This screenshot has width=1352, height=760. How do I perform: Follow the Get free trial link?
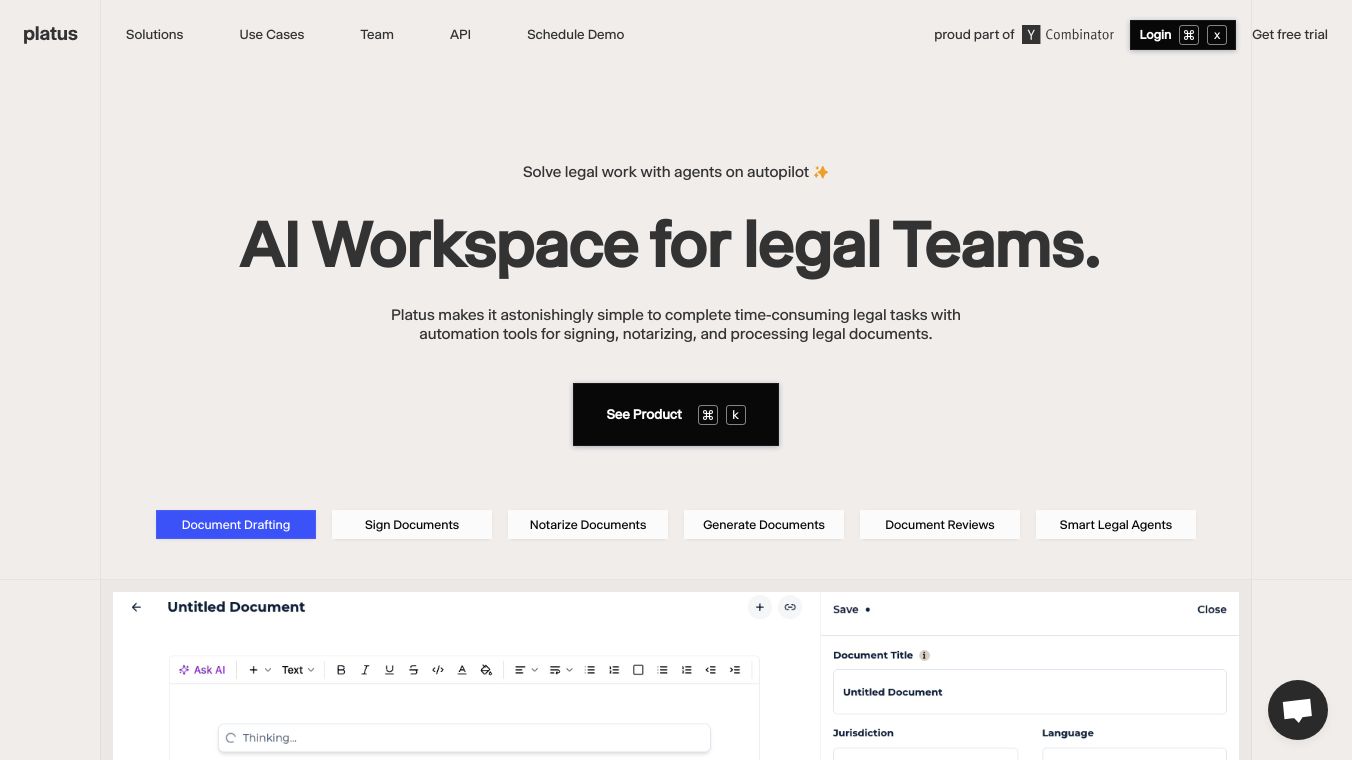click(1290, 34)
